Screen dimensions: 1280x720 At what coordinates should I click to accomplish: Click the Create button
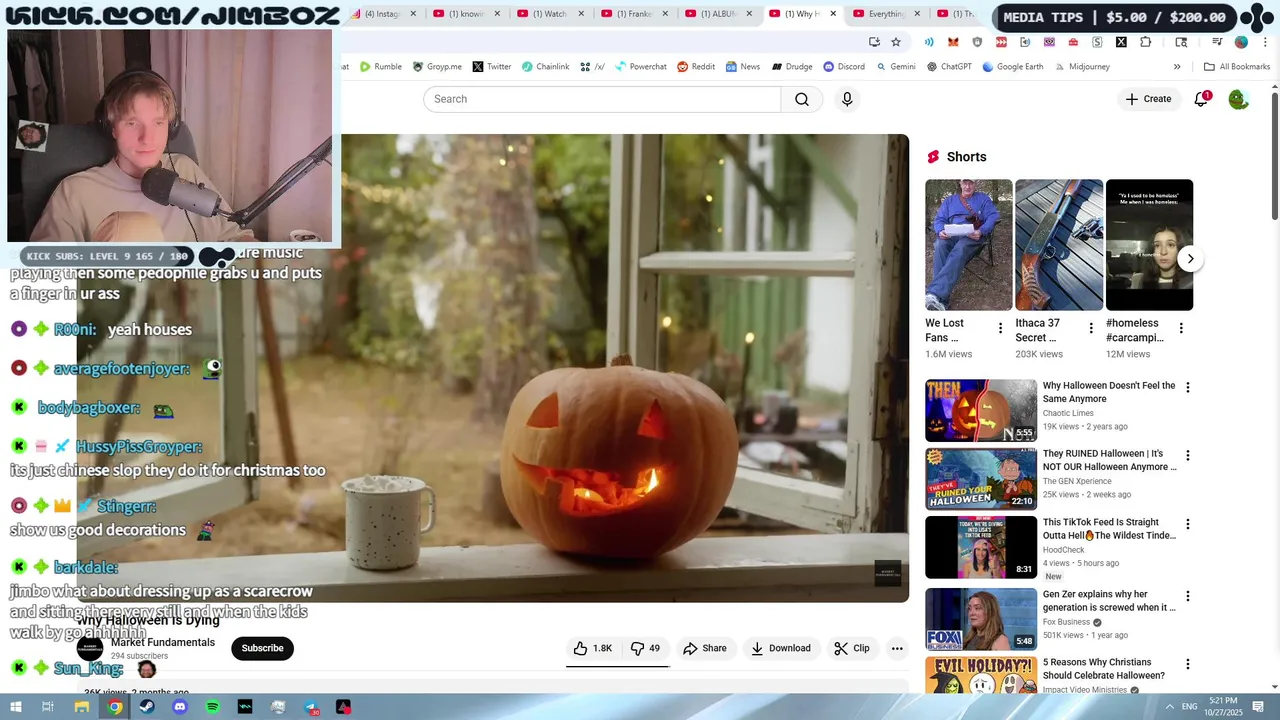(x=1148, y=99)
